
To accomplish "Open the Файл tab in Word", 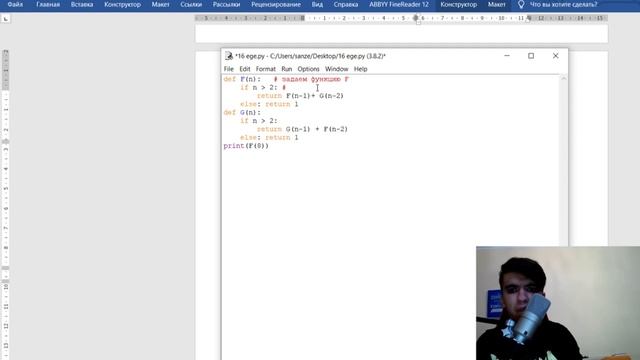I will point(15,4).
